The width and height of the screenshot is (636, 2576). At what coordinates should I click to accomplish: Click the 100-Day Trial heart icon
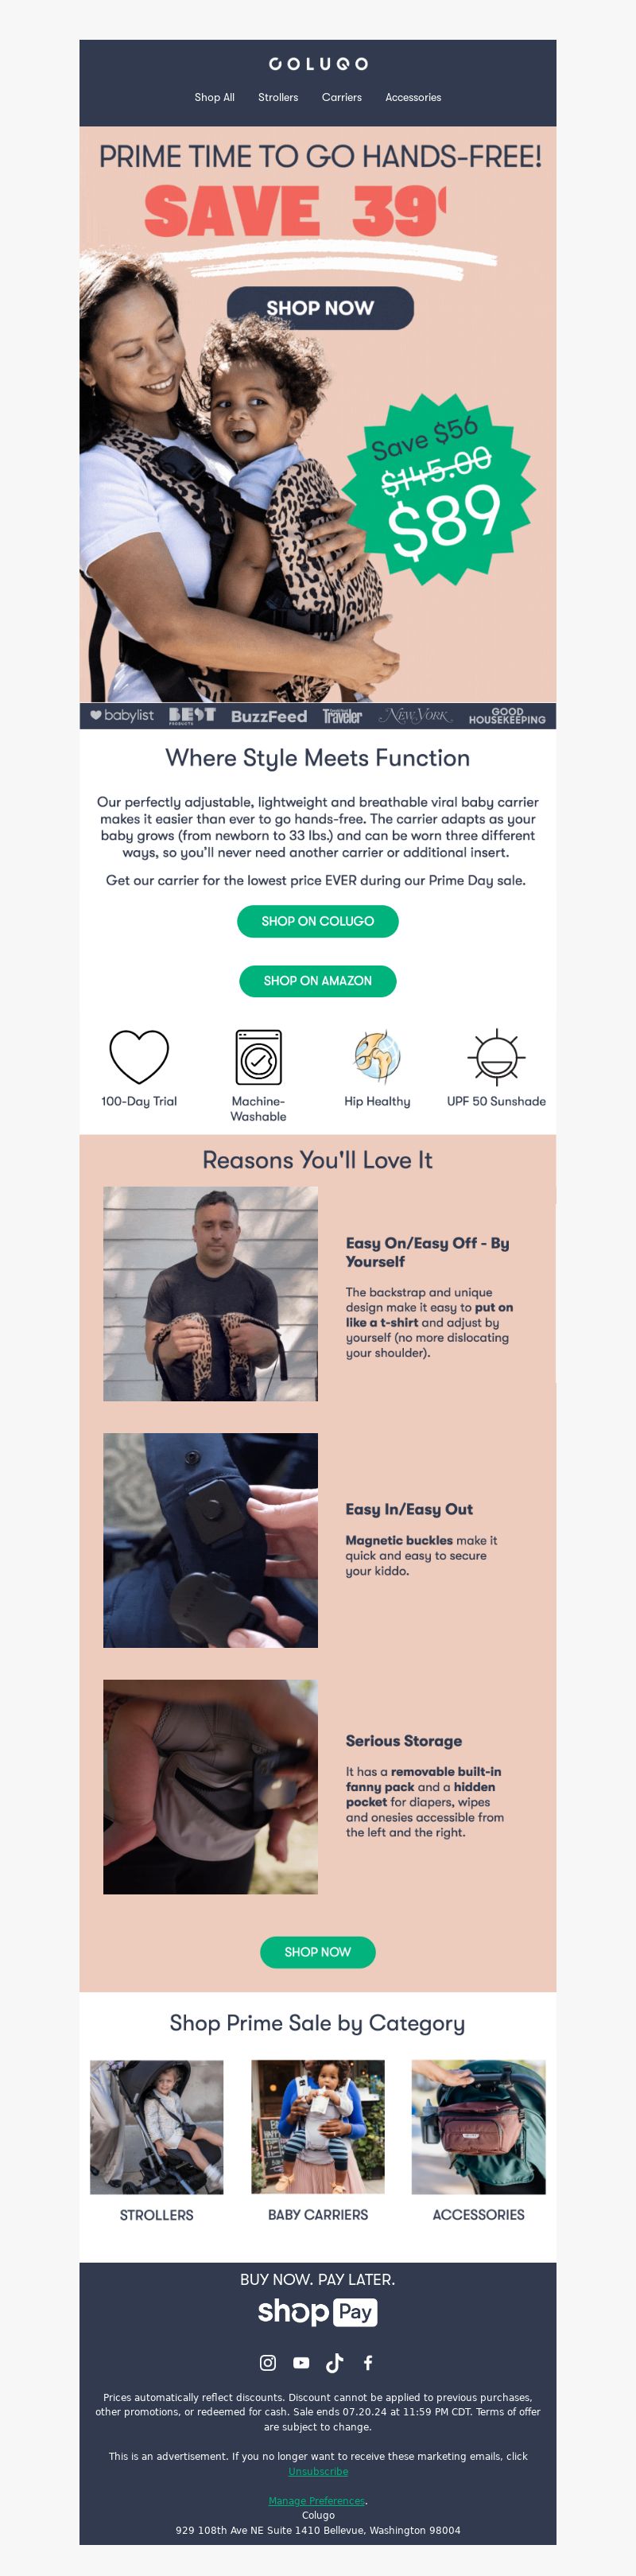click(x=139, y=1057)
